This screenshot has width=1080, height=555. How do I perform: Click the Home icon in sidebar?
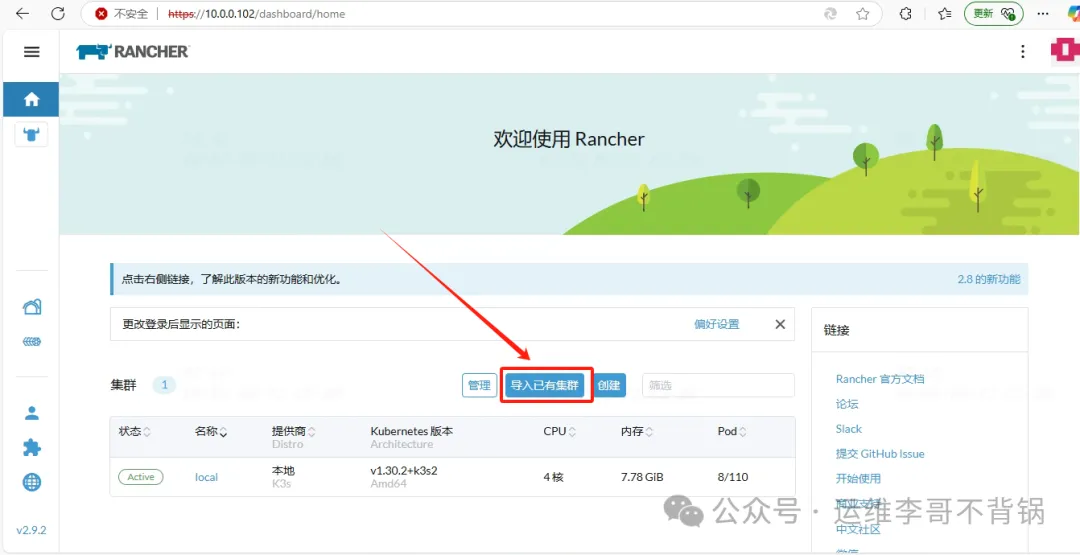(x=31, y=99)
